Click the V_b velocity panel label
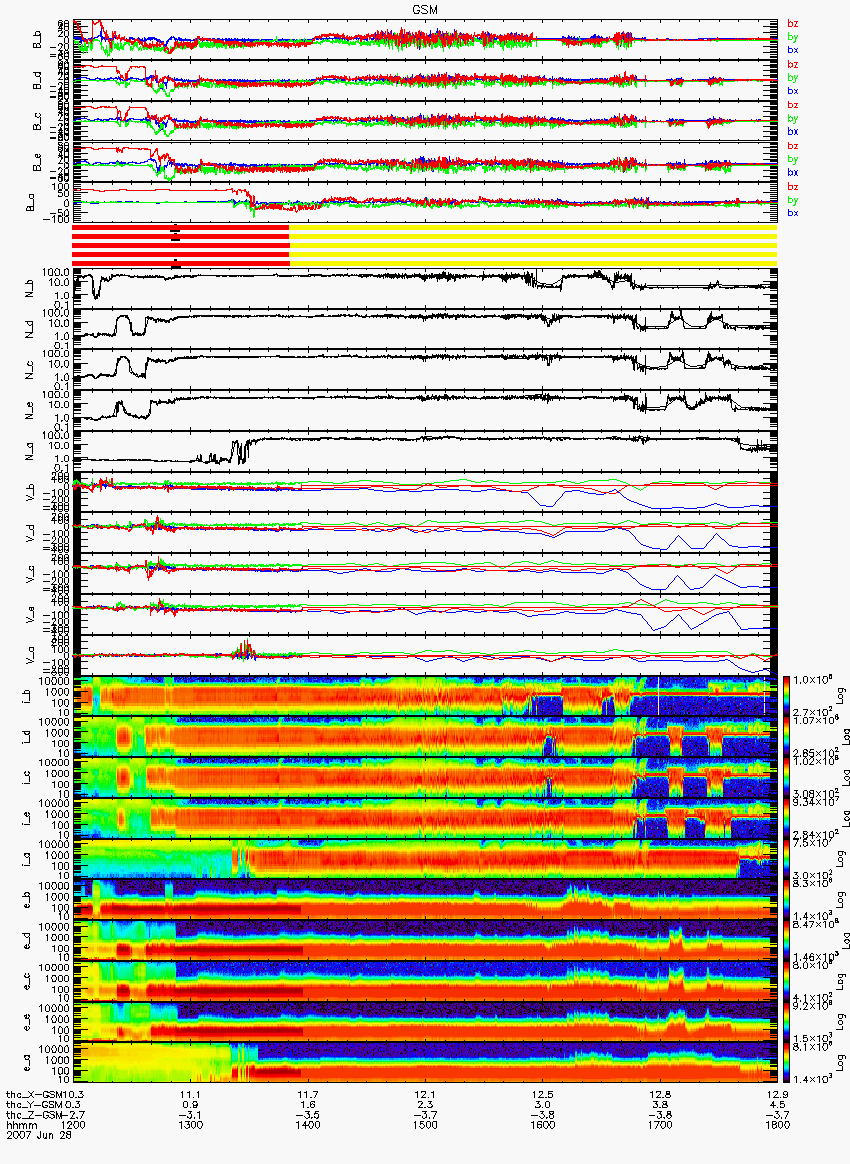 30,491
